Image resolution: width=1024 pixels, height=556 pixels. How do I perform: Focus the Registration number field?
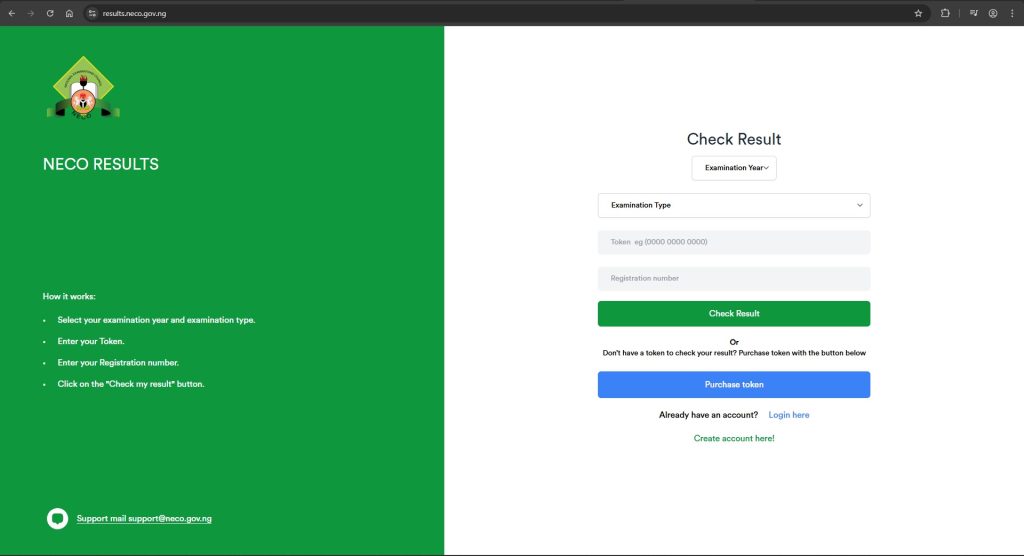(x=734, y=278)
